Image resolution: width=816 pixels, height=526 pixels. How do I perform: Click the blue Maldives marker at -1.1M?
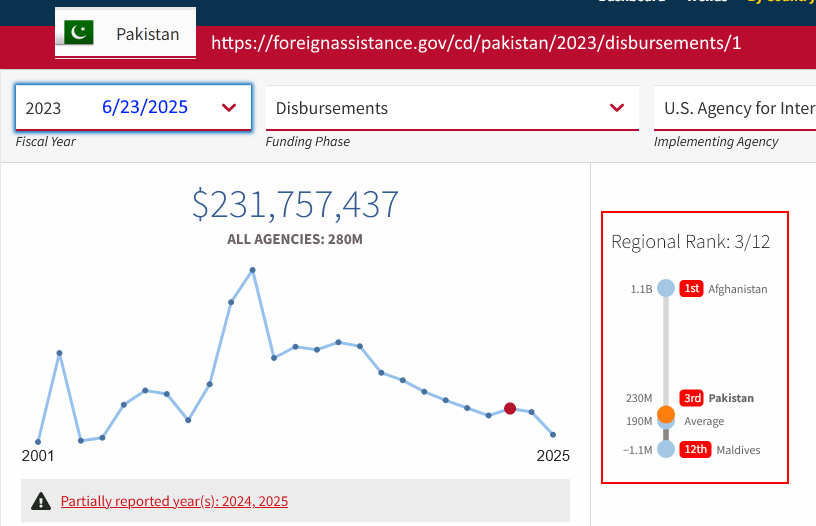coord(666,449)
